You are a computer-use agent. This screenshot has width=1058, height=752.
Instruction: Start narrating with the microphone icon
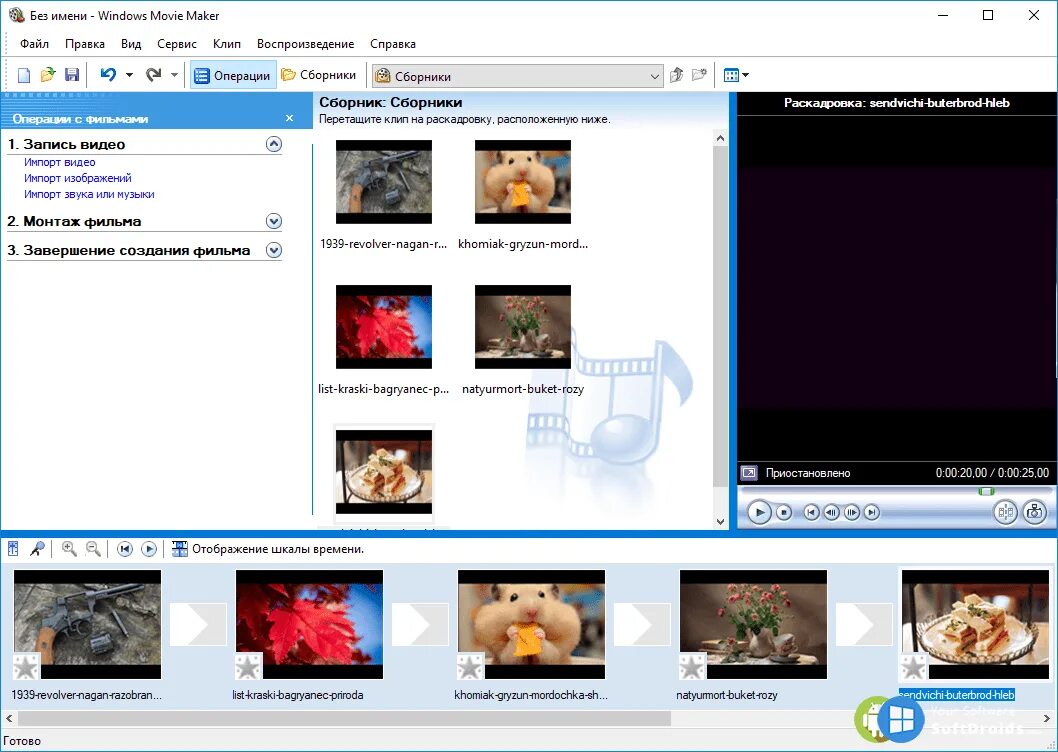(x=36, y=549)
